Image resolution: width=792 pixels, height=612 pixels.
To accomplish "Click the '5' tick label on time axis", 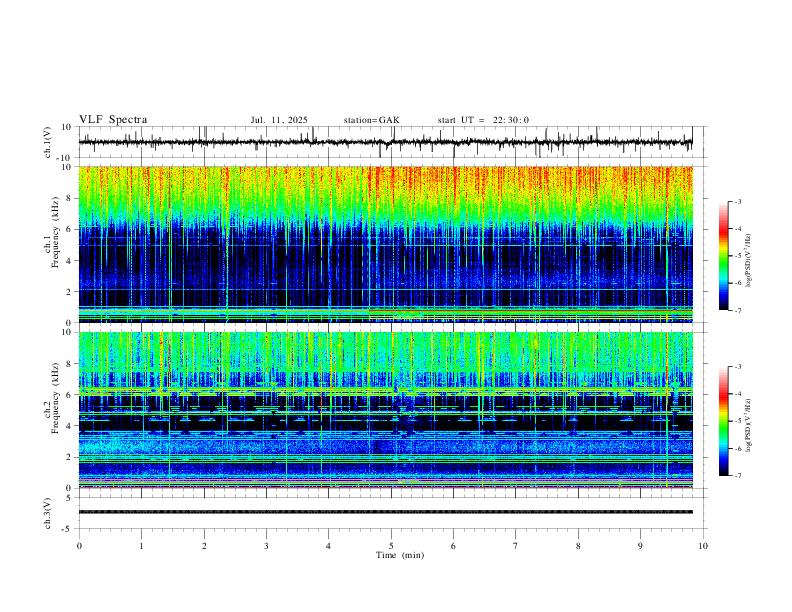I will 391,546.
